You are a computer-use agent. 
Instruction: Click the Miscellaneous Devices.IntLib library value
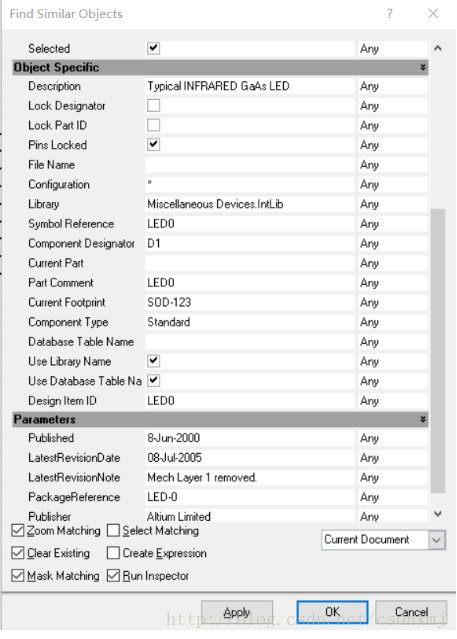tap(249, 204)
